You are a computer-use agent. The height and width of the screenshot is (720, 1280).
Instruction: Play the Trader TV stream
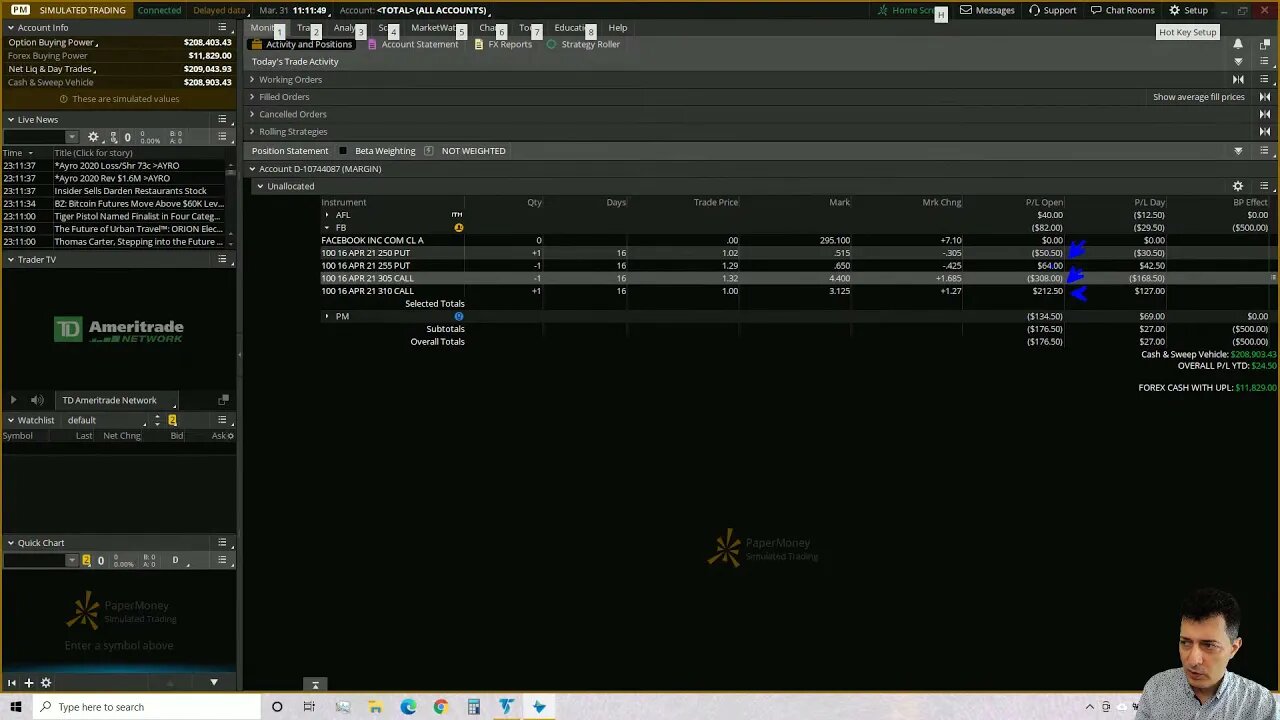tap(13, 400)
